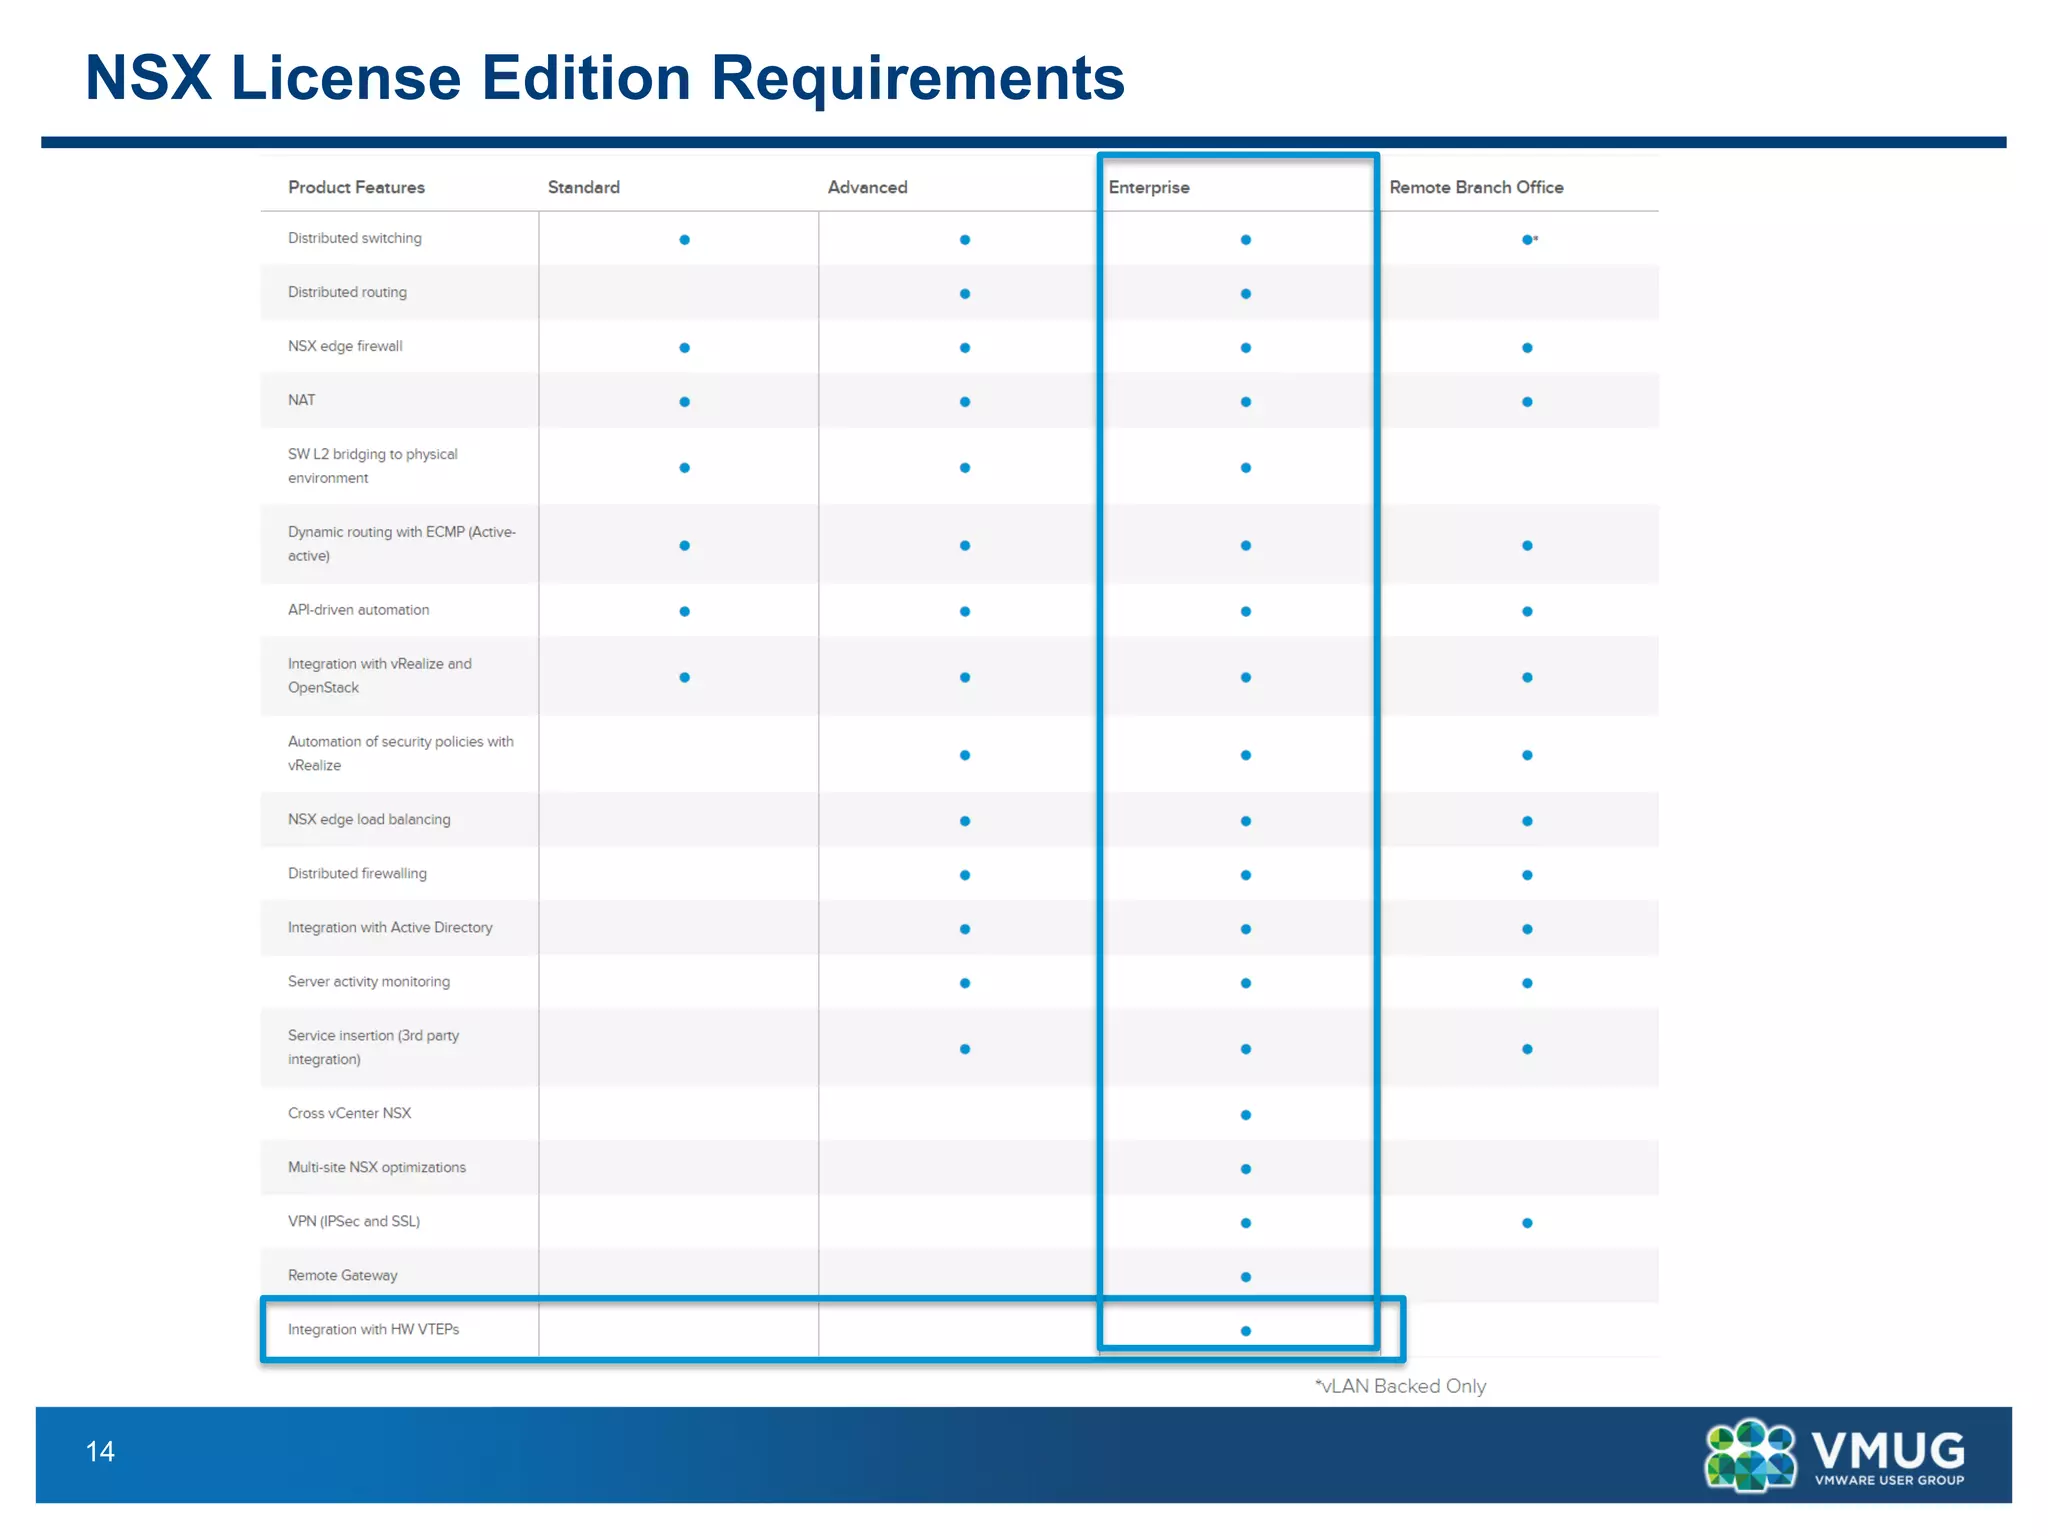The height and width of the screenshot is (1536, 2048).
Task: Click Advanced dot for Distributed routing
Action: [965, 294]
